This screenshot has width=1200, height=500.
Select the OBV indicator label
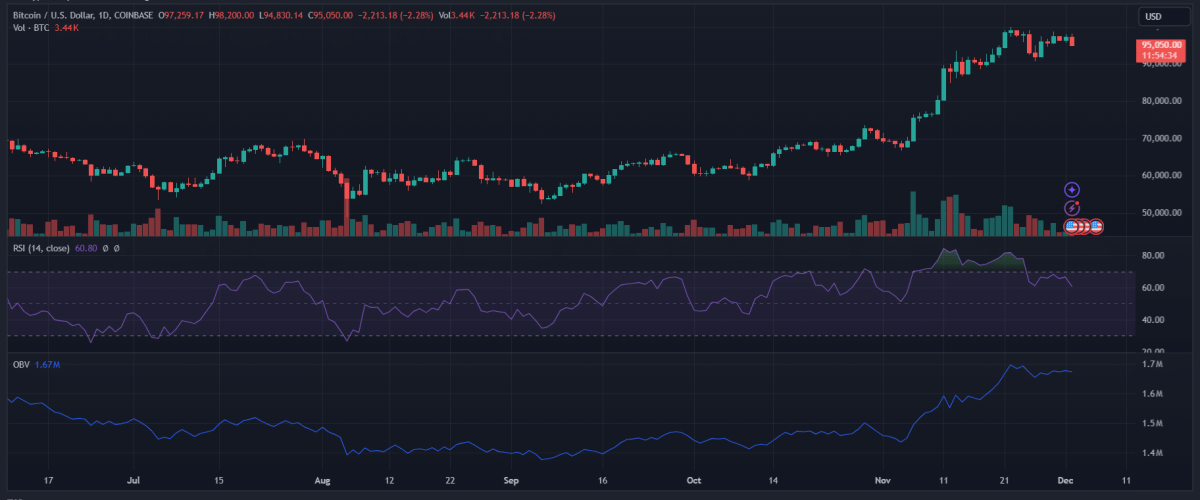[x=20, y=365]
